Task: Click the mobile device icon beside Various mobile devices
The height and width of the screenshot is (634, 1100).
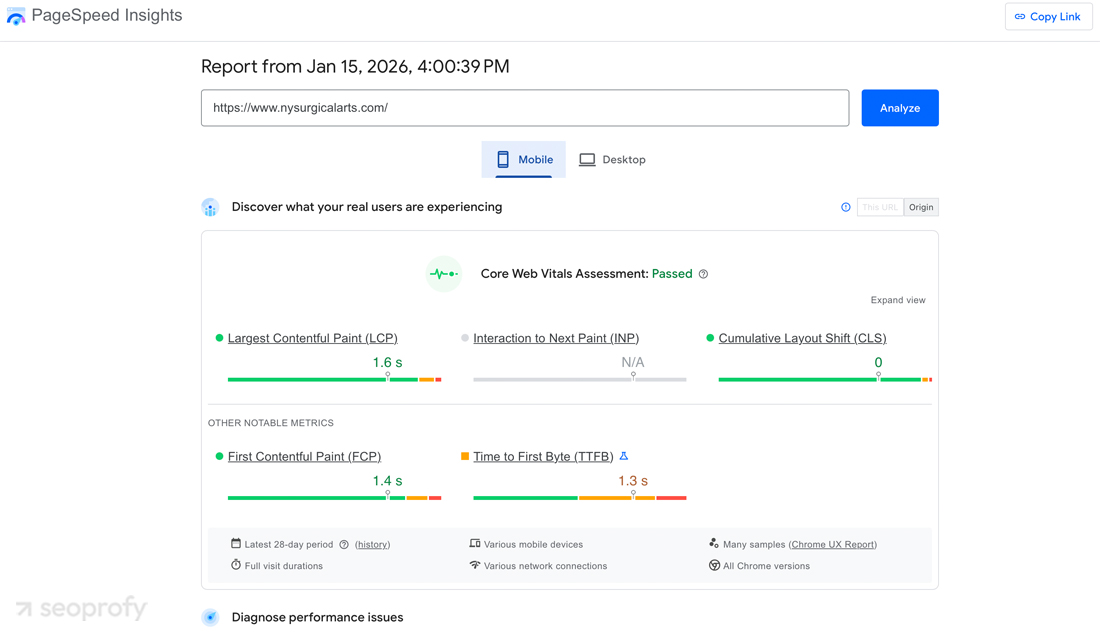Action: (x=473, y=541)
